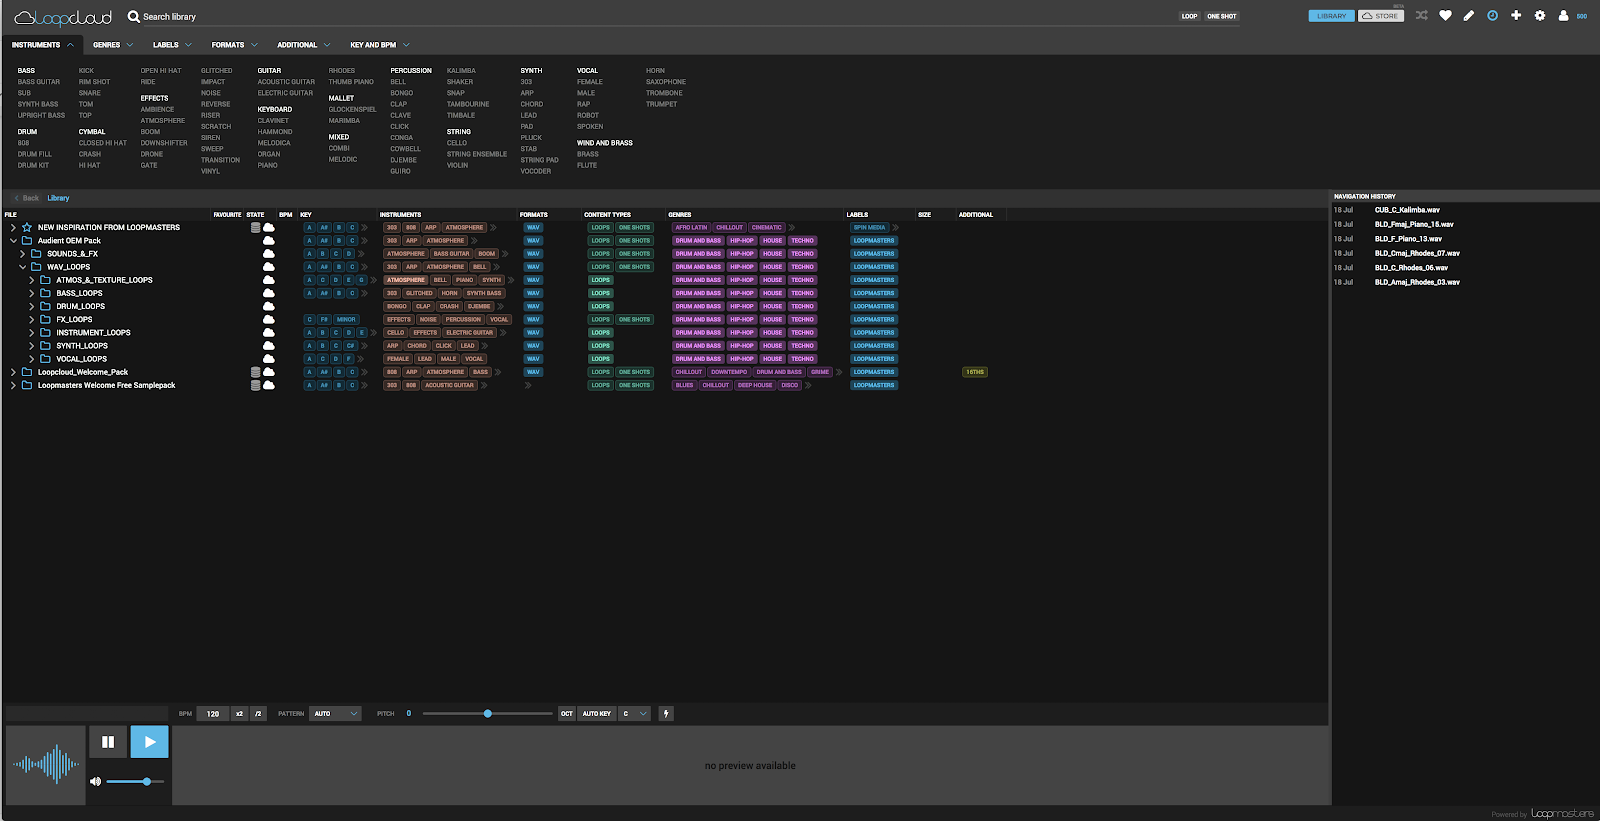Expand the ATMOS_&_TEXTURE_LOOPS folder
Screen dimensions: 1600x821
click(31, 280)
